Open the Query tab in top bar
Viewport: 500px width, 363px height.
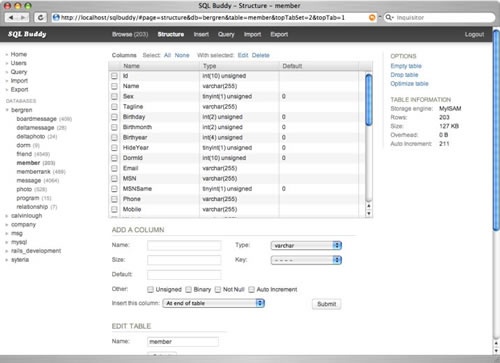(x=226, y=34)
